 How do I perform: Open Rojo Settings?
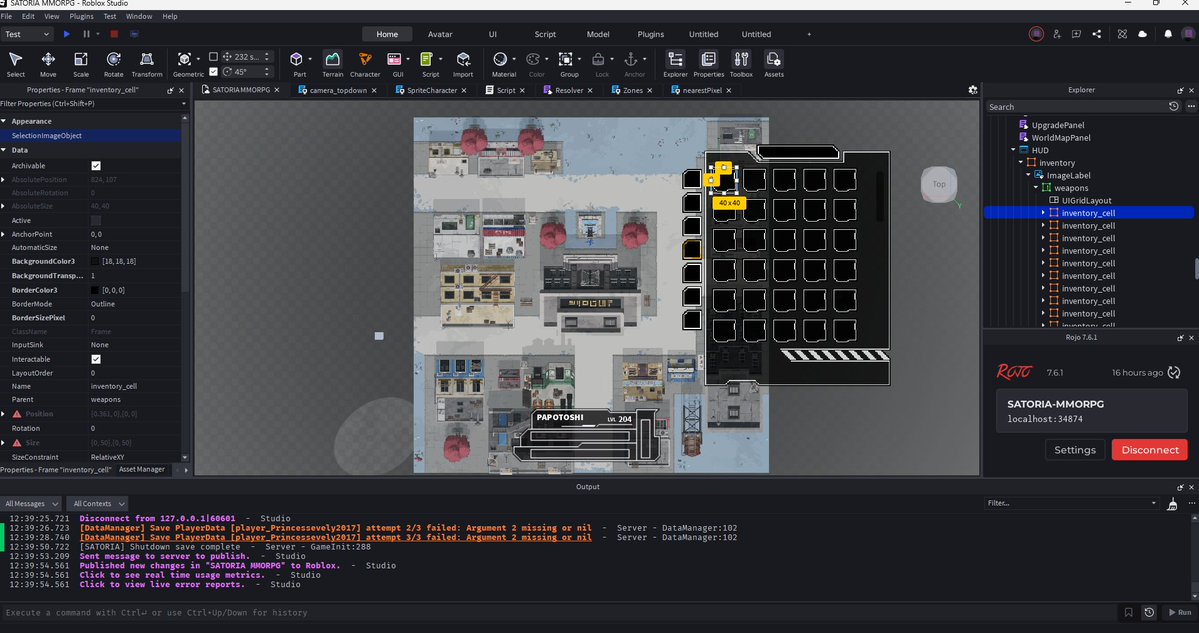[1074, 450]
